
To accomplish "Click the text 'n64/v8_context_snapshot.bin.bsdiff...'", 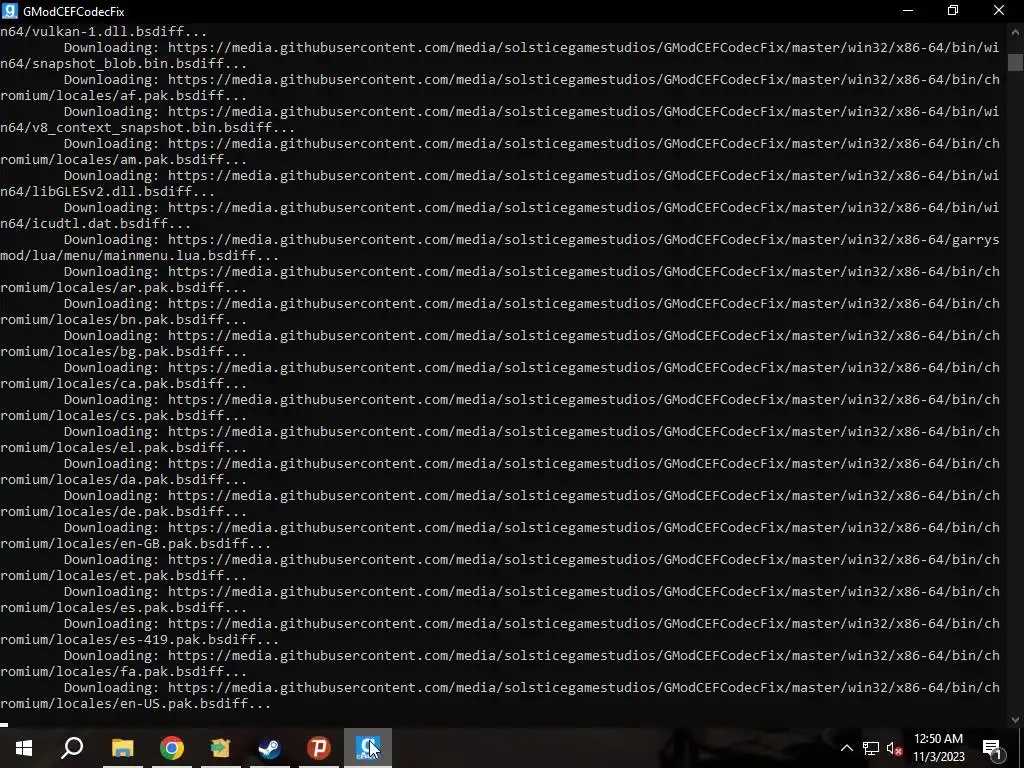I will tap(148, 127).
